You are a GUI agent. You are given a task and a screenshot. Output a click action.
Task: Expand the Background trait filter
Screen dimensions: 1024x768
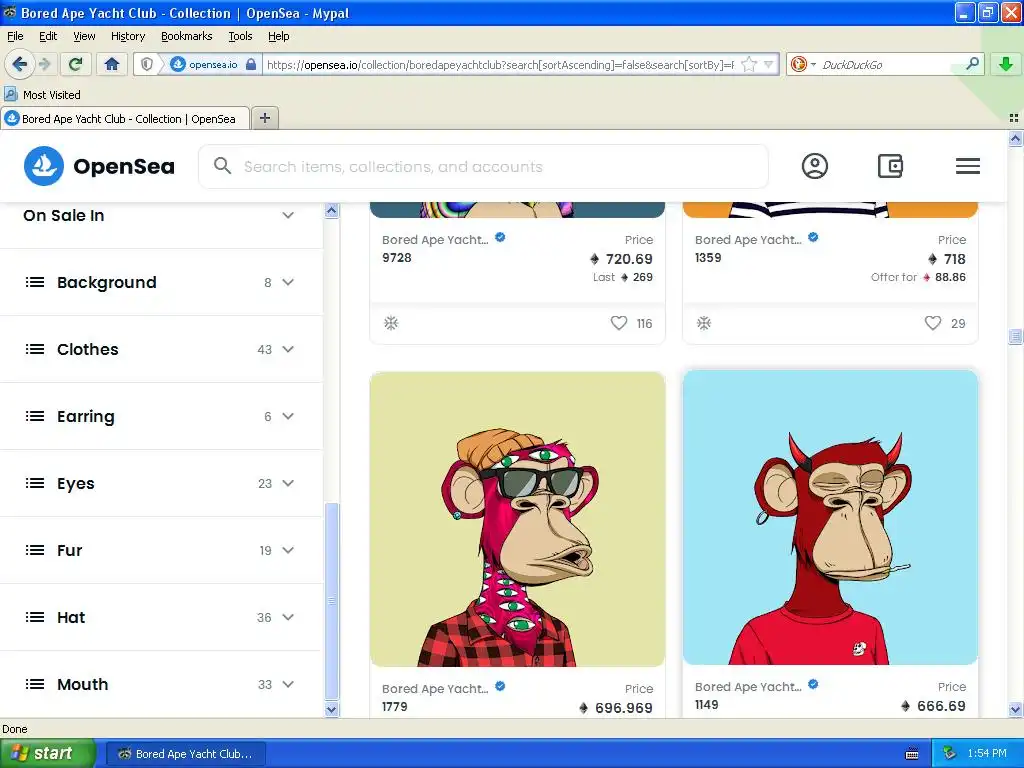point(161,282)
